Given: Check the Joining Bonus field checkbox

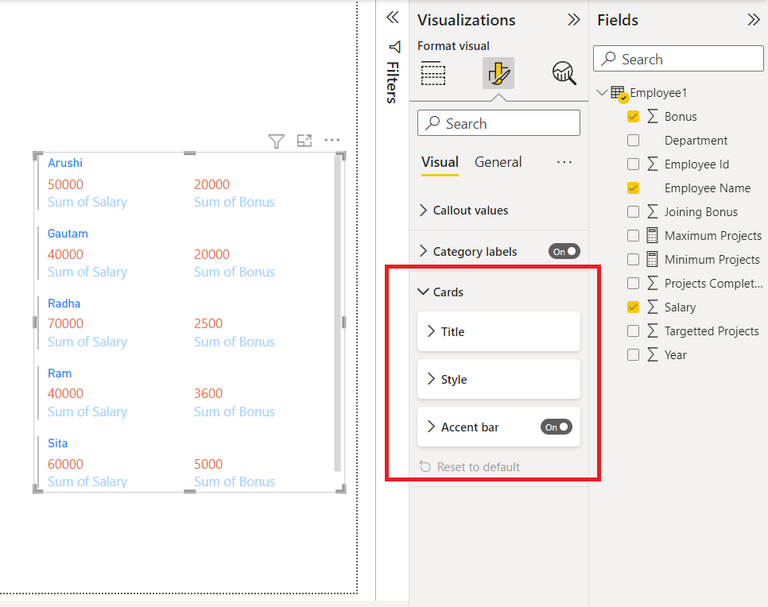Looking at the screenshot, I should (633, 212).
